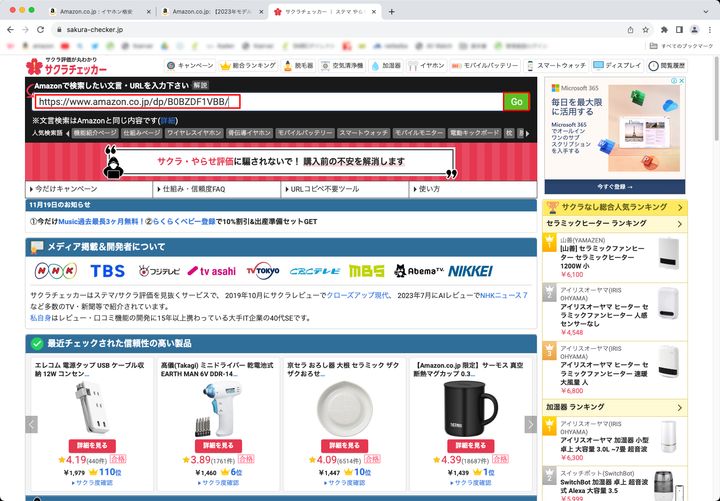Open 総合ランキング crown icon link
This screenshot has height=501, width=720.
246,65
